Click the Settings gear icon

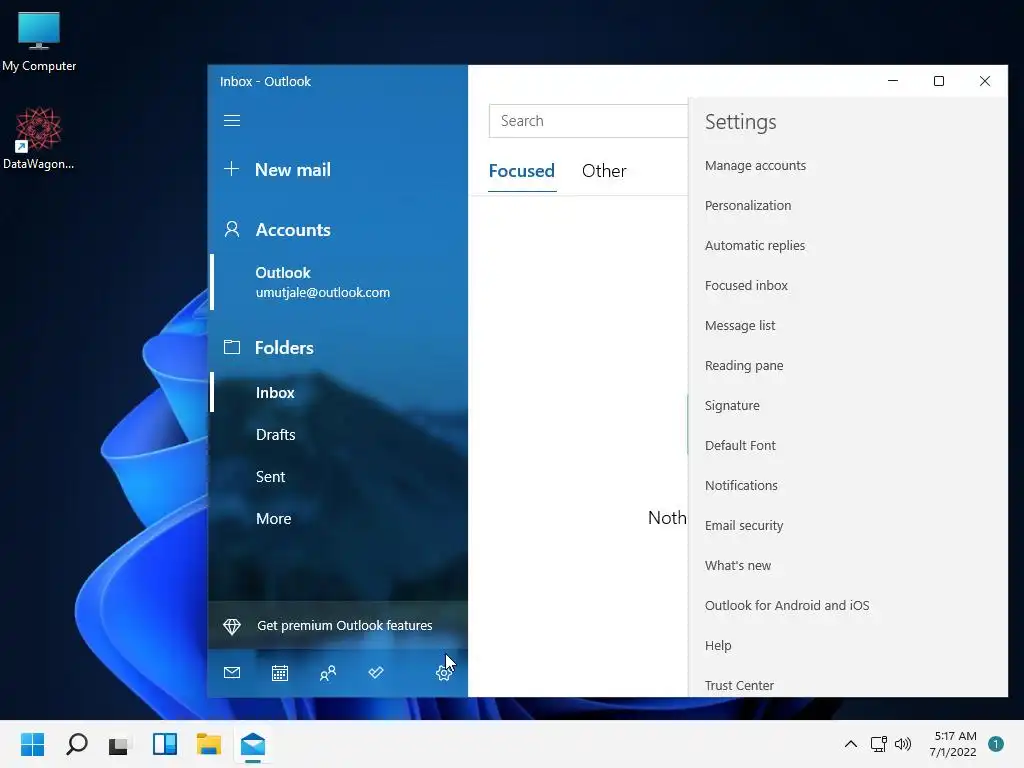point(444,673)
